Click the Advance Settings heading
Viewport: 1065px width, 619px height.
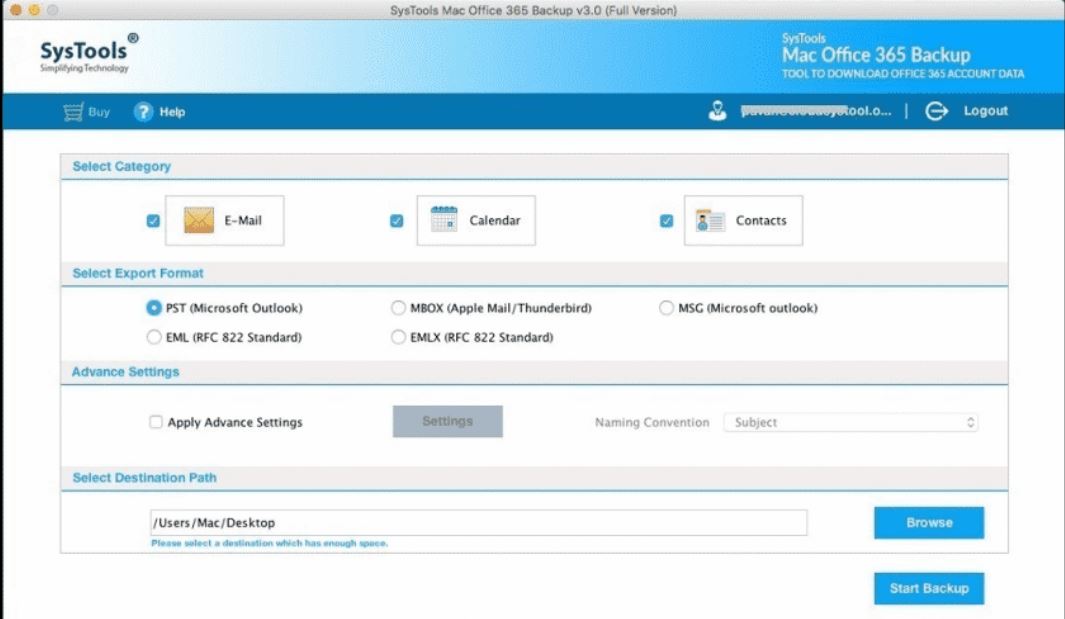click(126, 372)
